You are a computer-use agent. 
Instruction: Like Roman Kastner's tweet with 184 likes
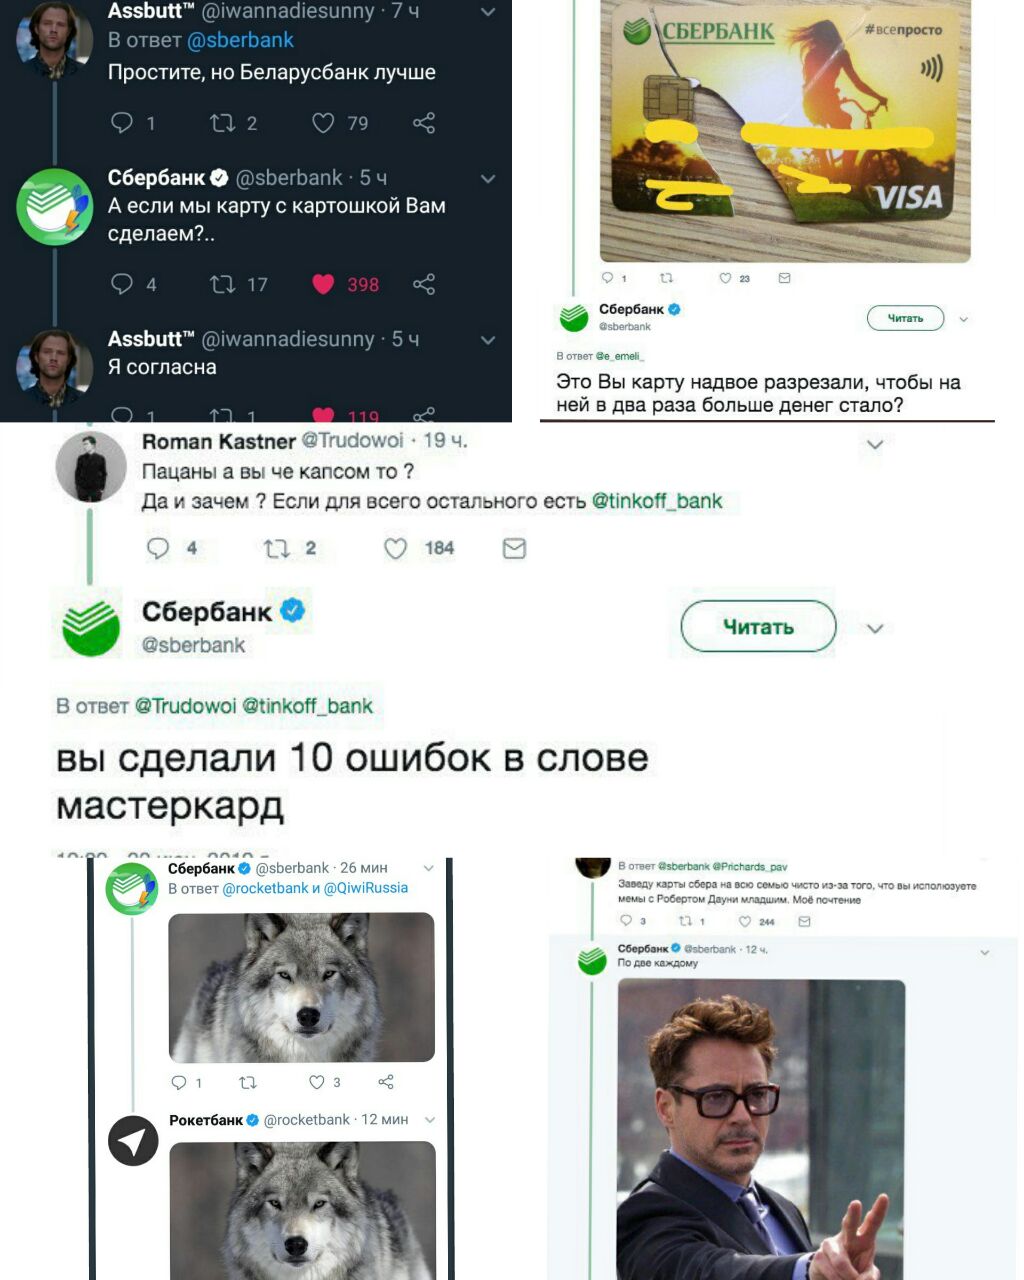pos(396,548)
